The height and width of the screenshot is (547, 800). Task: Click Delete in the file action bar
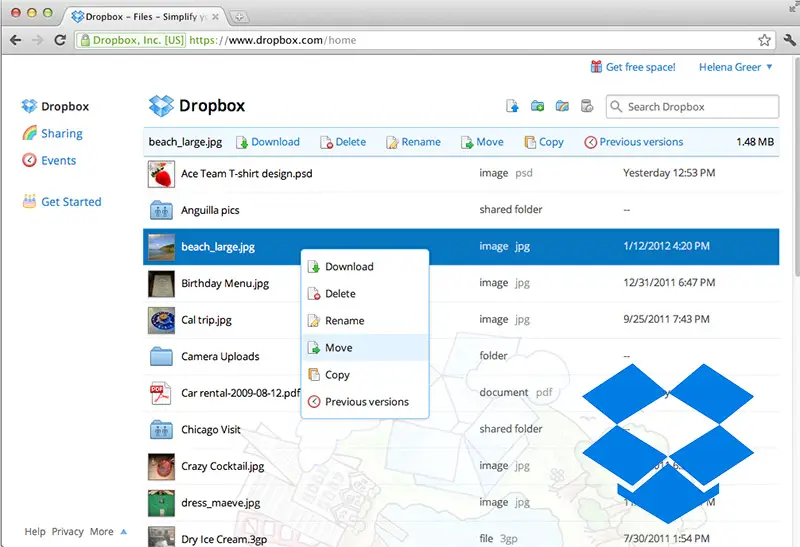coord(343,142)
